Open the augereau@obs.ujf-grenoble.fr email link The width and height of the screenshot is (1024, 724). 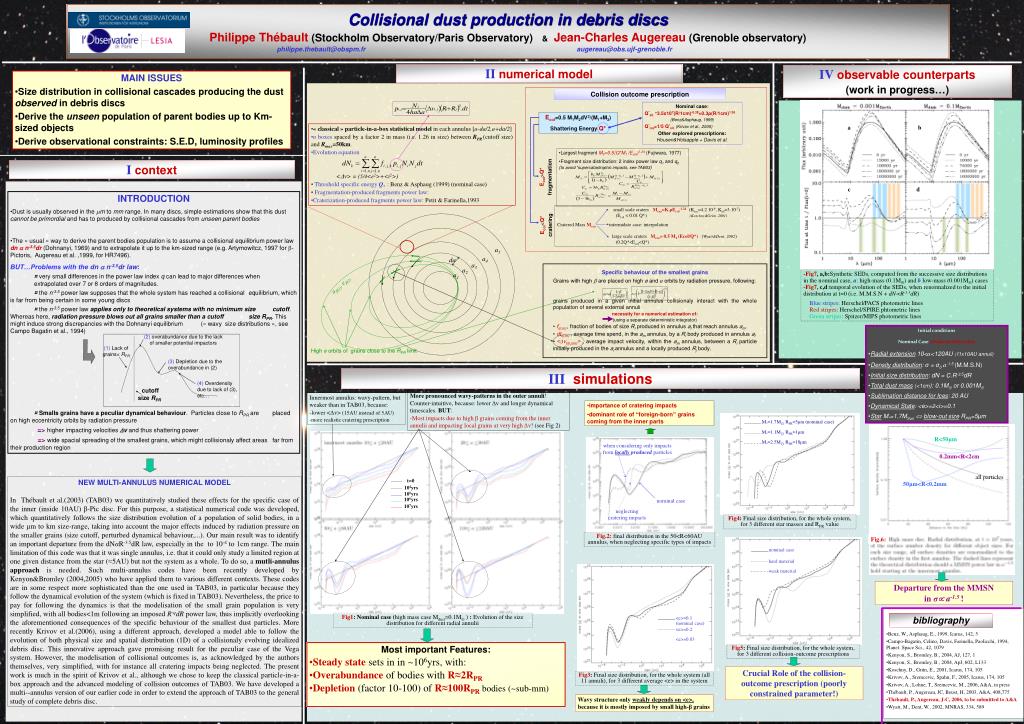624,49
